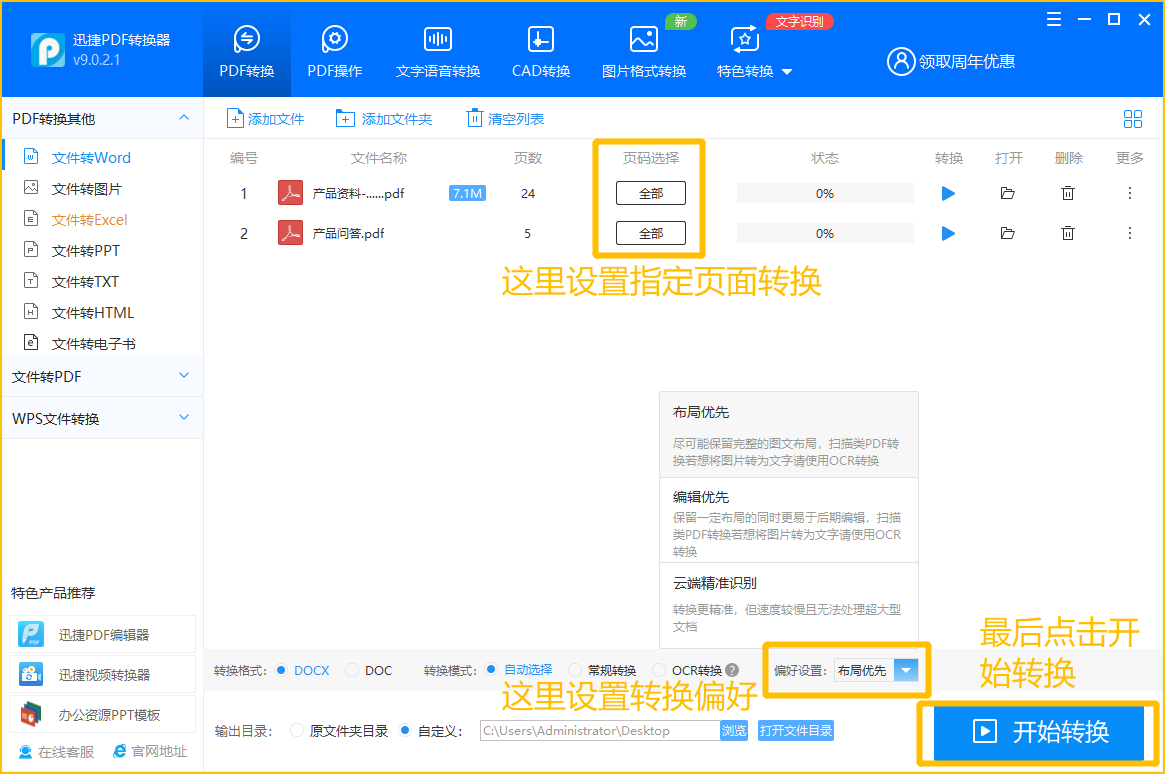
Task: Select 文件转Excel in sidebar
Action: click(89, 220)
